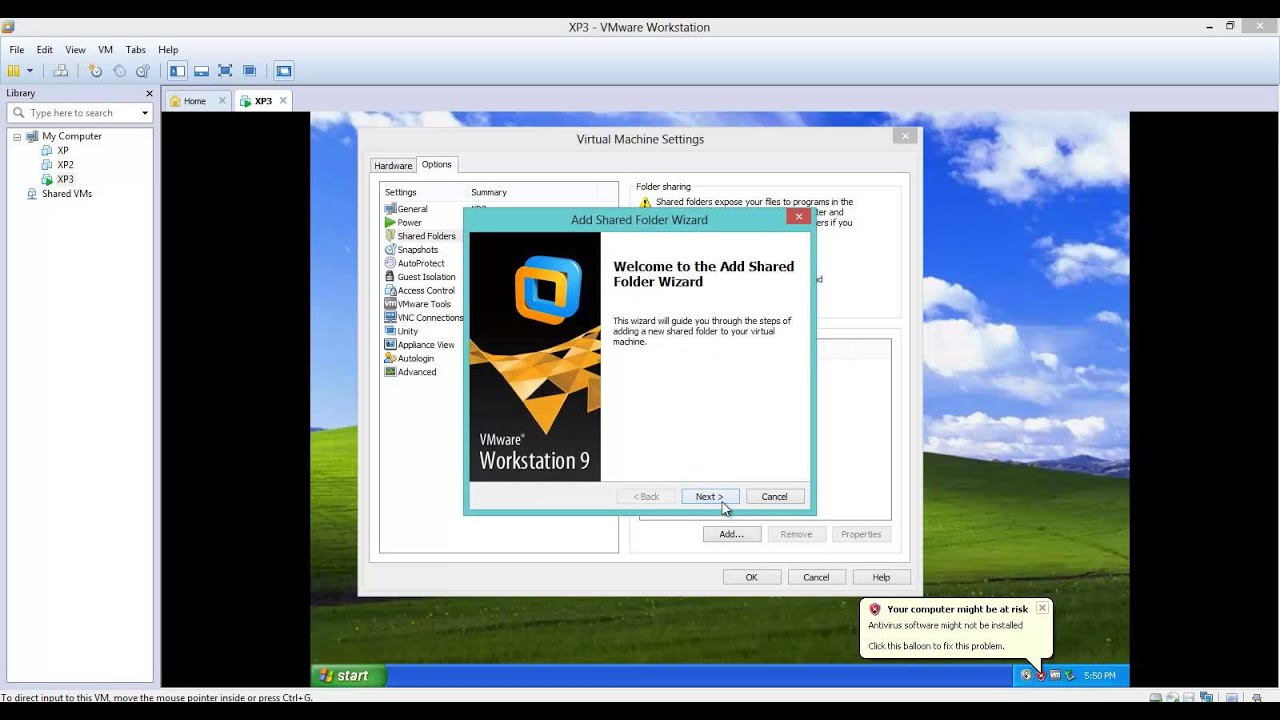The image size is (1280, 720).
Task: Select Autologin in the settings list
Action: [x=416, y=358]
